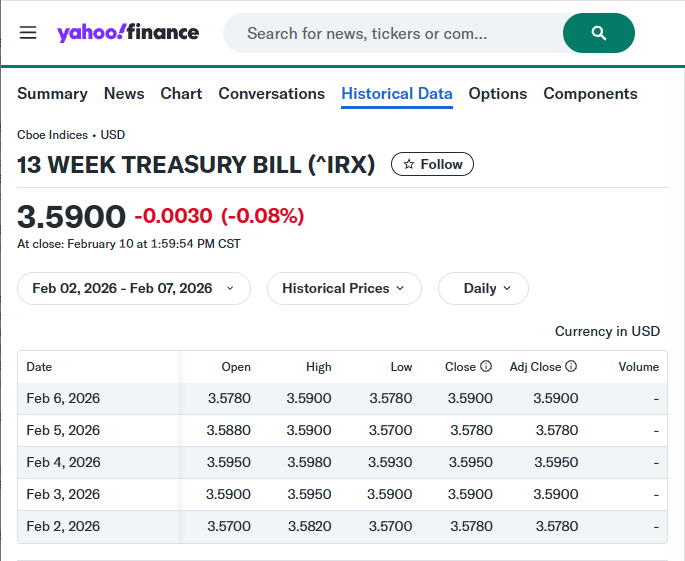Select the Historical Data tab

click(x=397, y=93)
